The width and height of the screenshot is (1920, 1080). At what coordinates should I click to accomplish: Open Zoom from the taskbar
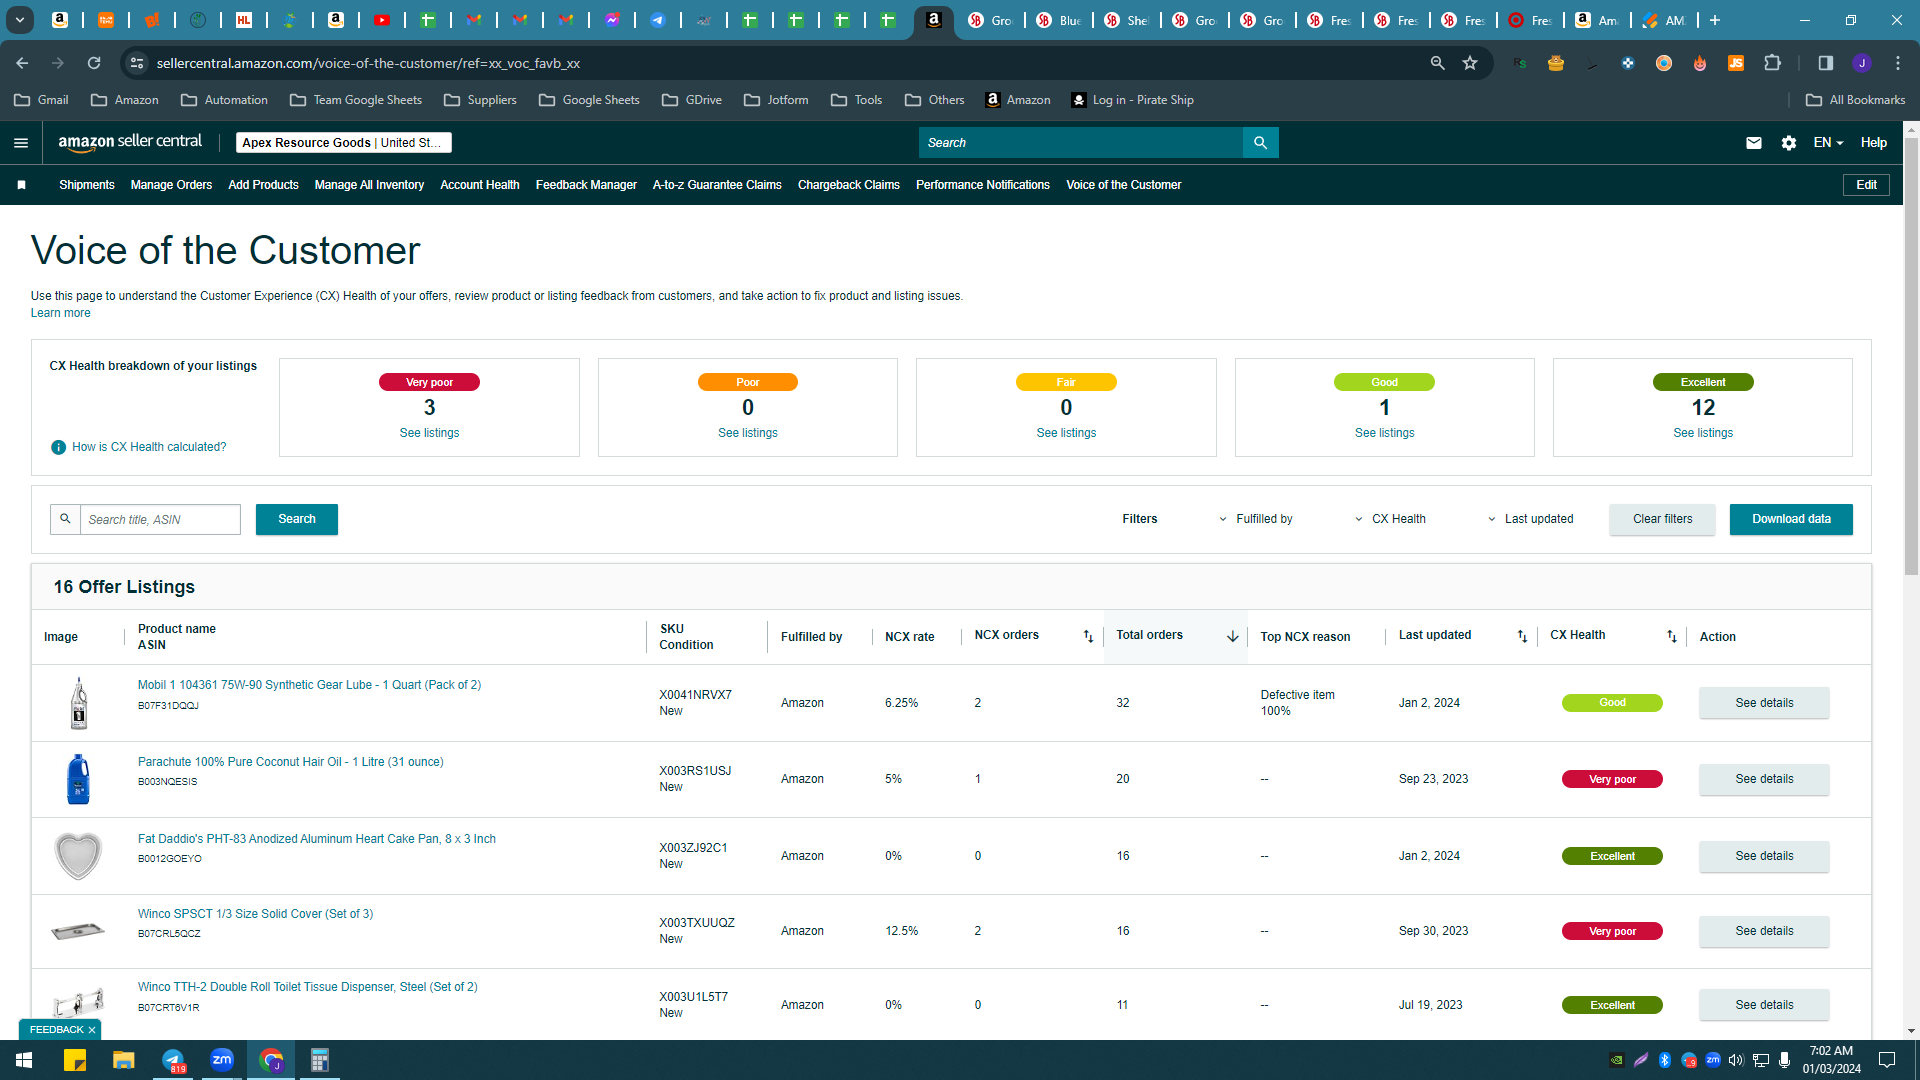(222, 1060)
